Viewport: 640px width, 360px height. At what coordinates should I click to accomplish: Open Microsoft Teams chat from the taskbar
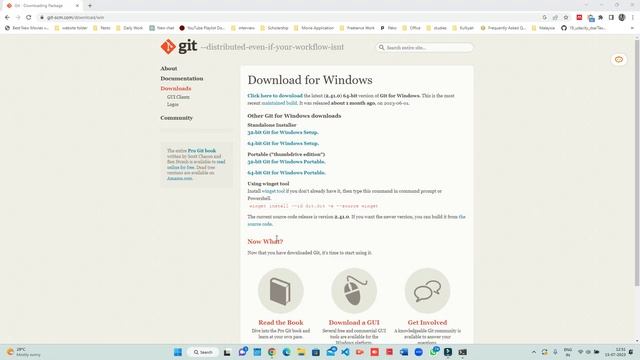coord(243,351)
